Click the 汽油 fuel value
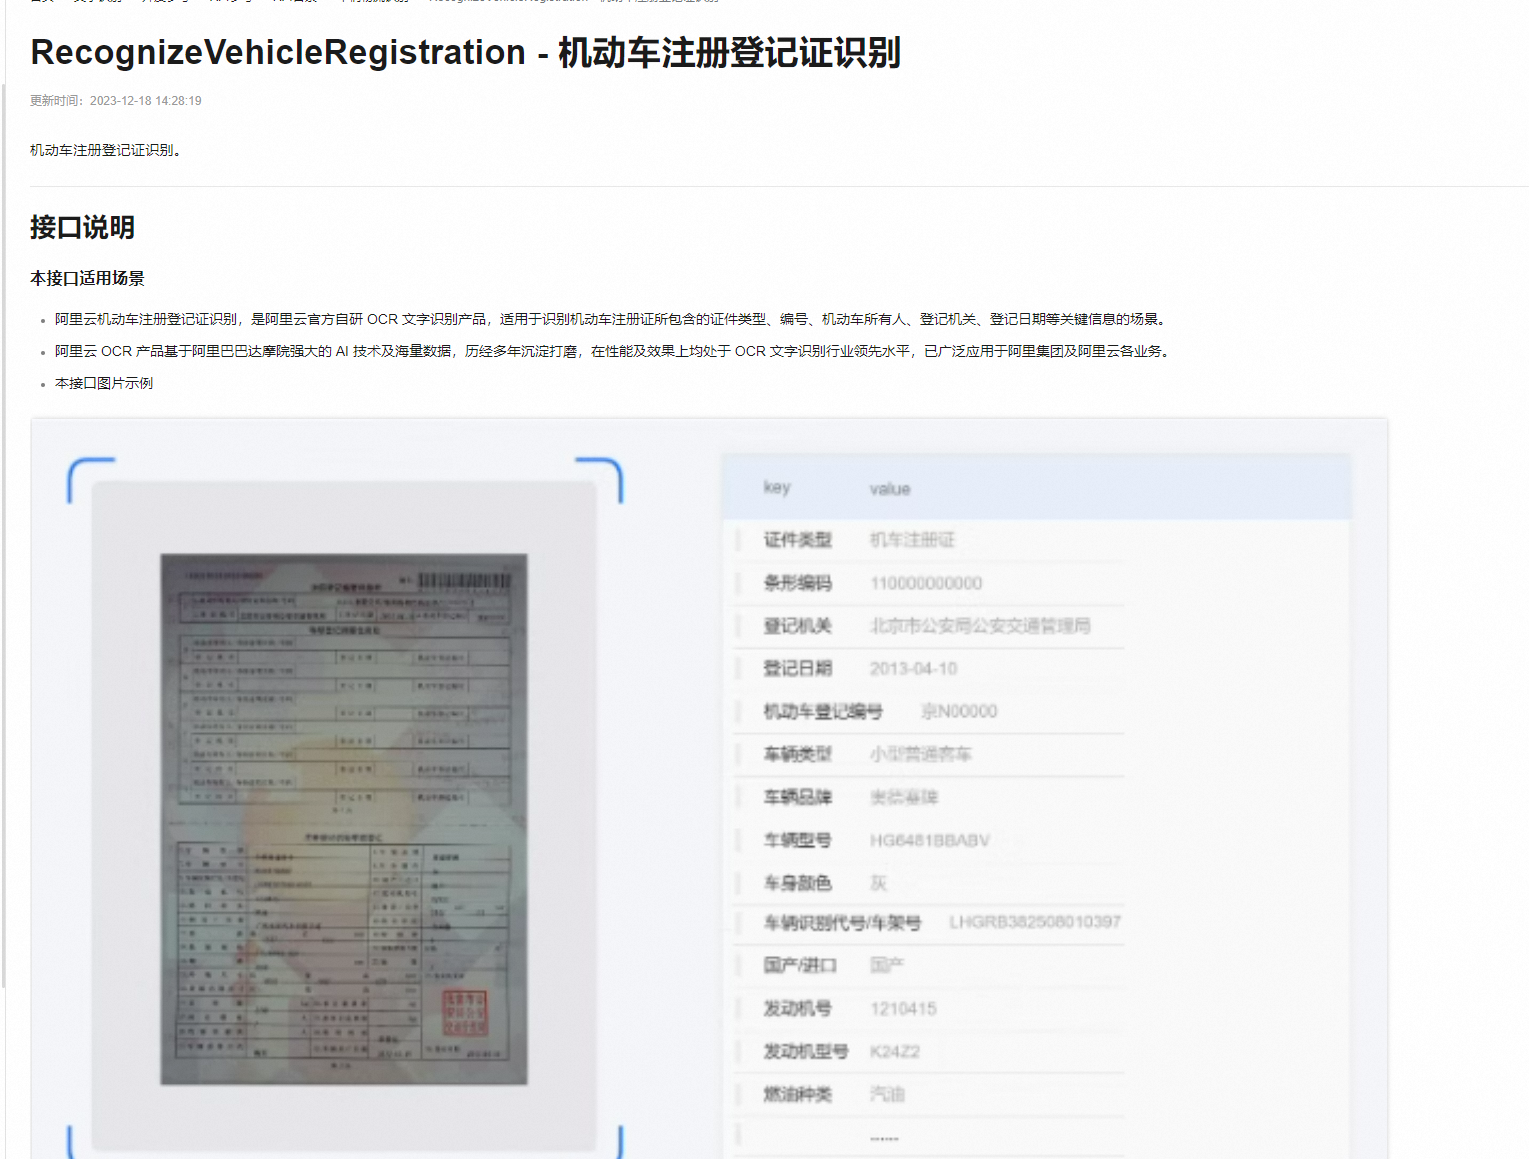 pos(886,1094)
